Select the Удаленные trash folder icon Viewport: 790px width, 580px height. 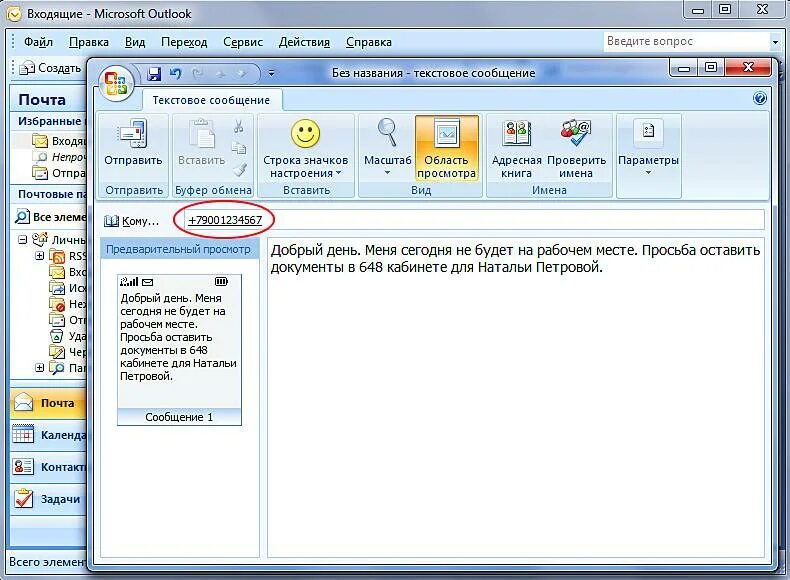[x=57, y=336]
